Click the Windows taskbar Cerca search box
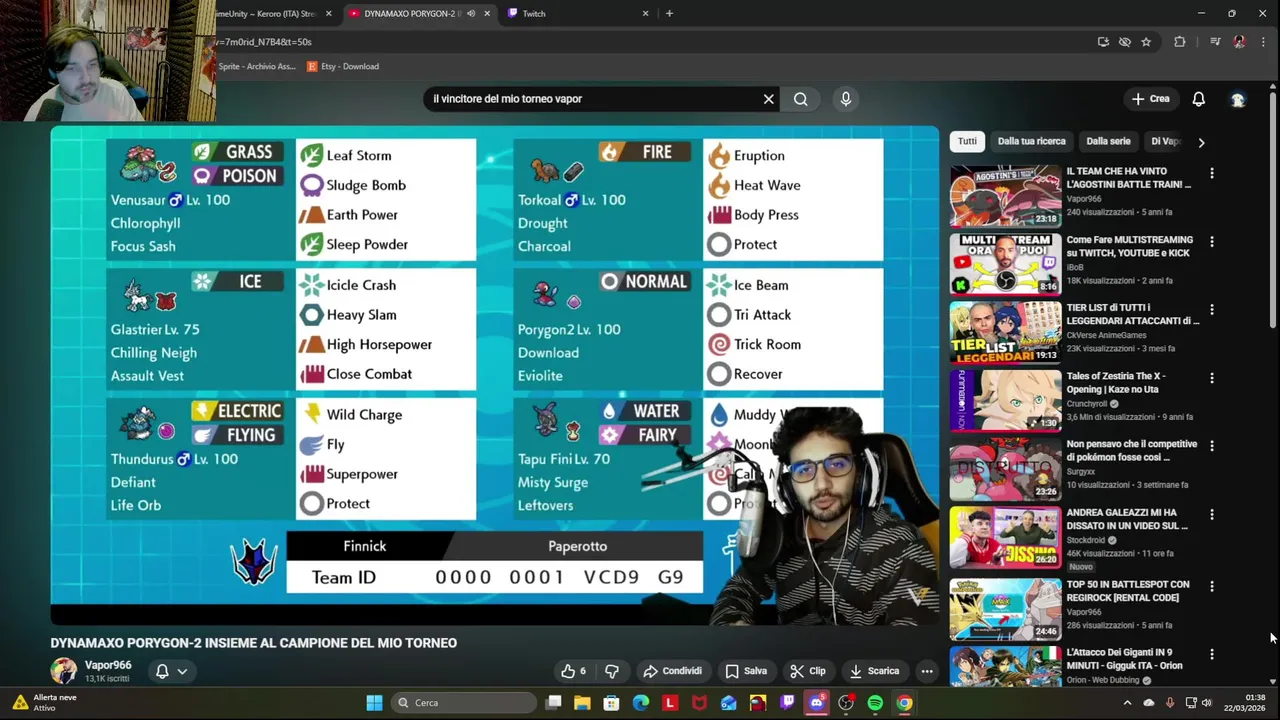1280x720 pixels. tap(463, 703)
